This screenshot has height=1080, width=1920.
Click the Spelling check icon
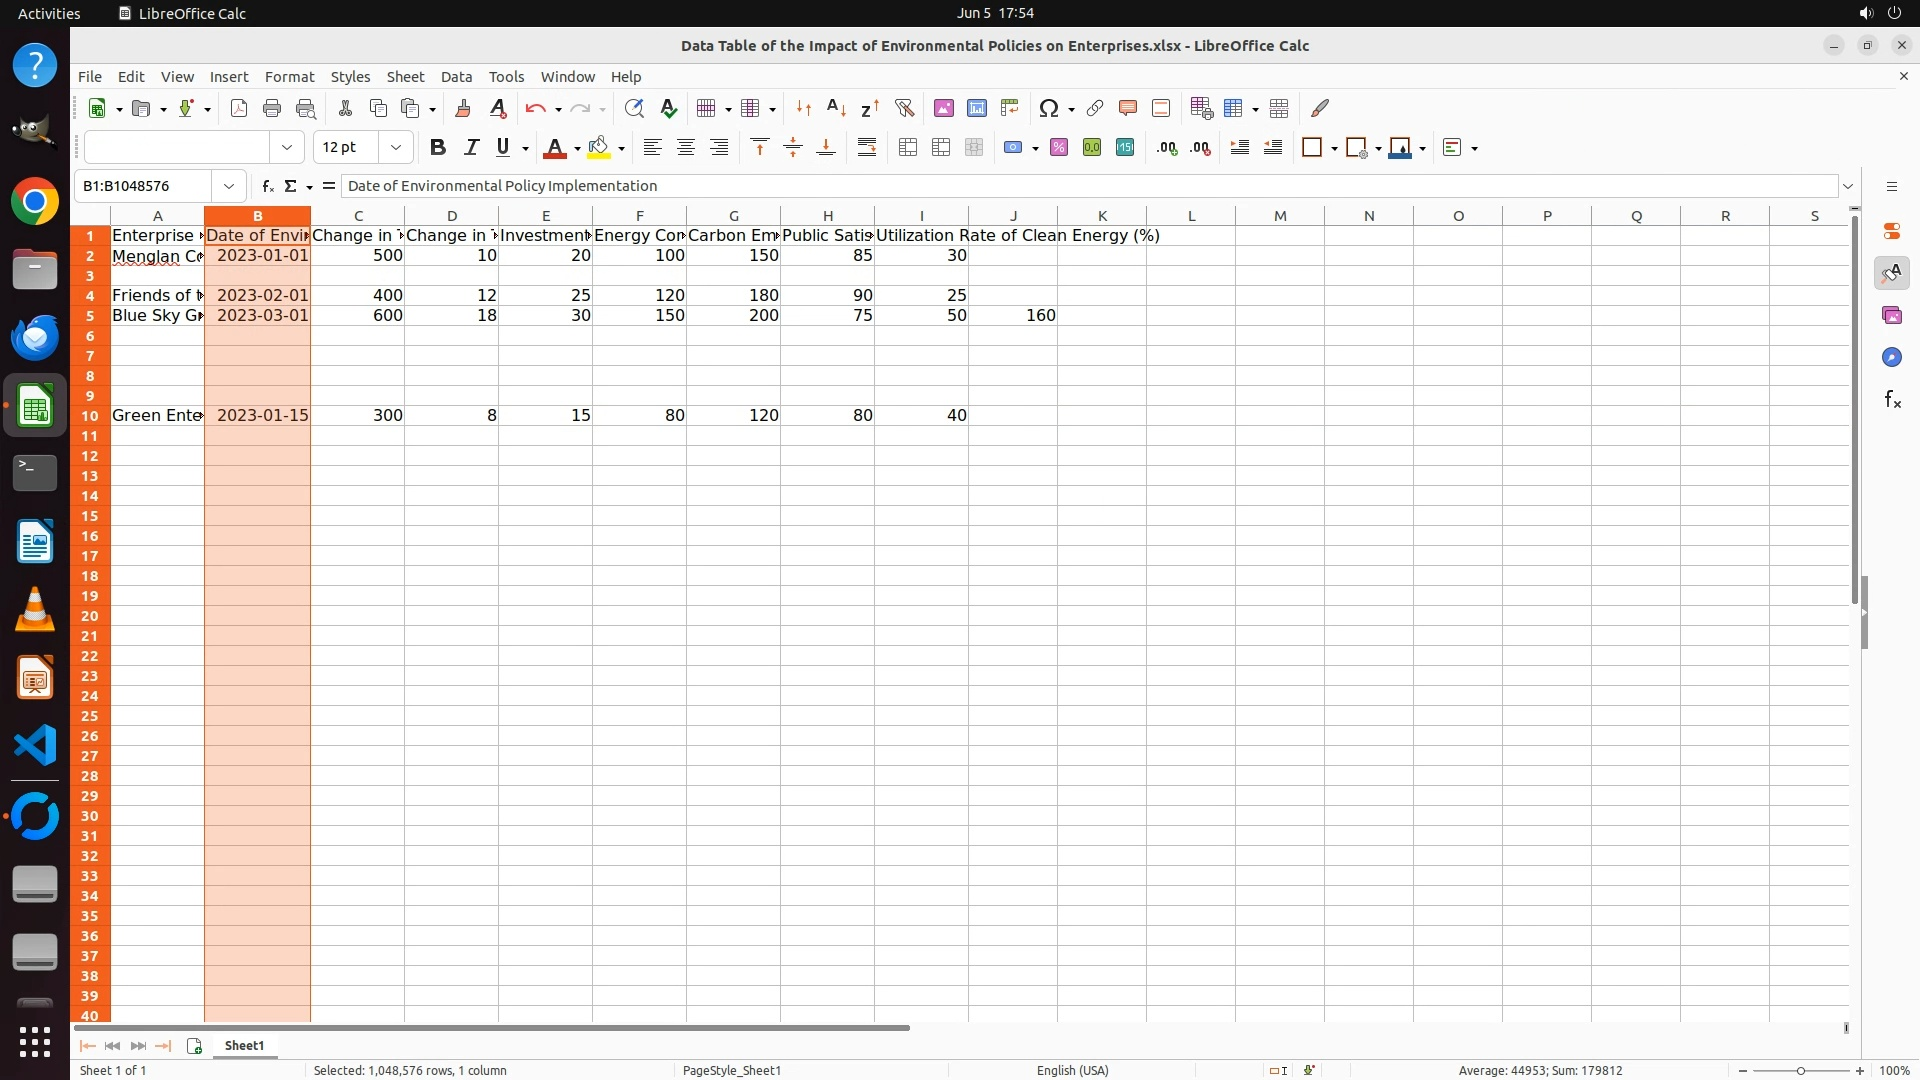(668, 108)
